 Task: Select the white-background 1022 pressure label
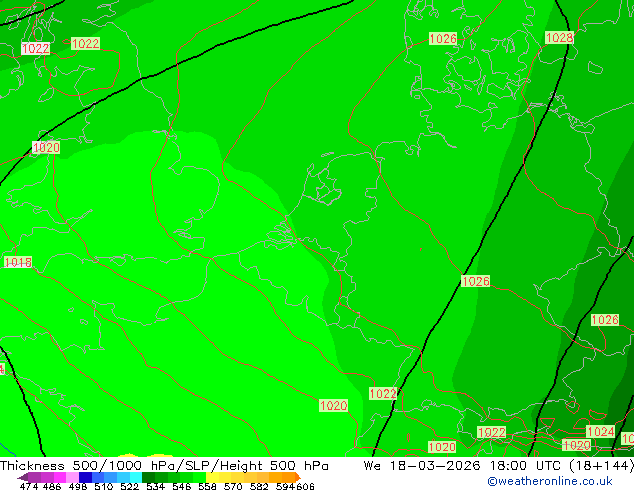[x=36, y=49]
